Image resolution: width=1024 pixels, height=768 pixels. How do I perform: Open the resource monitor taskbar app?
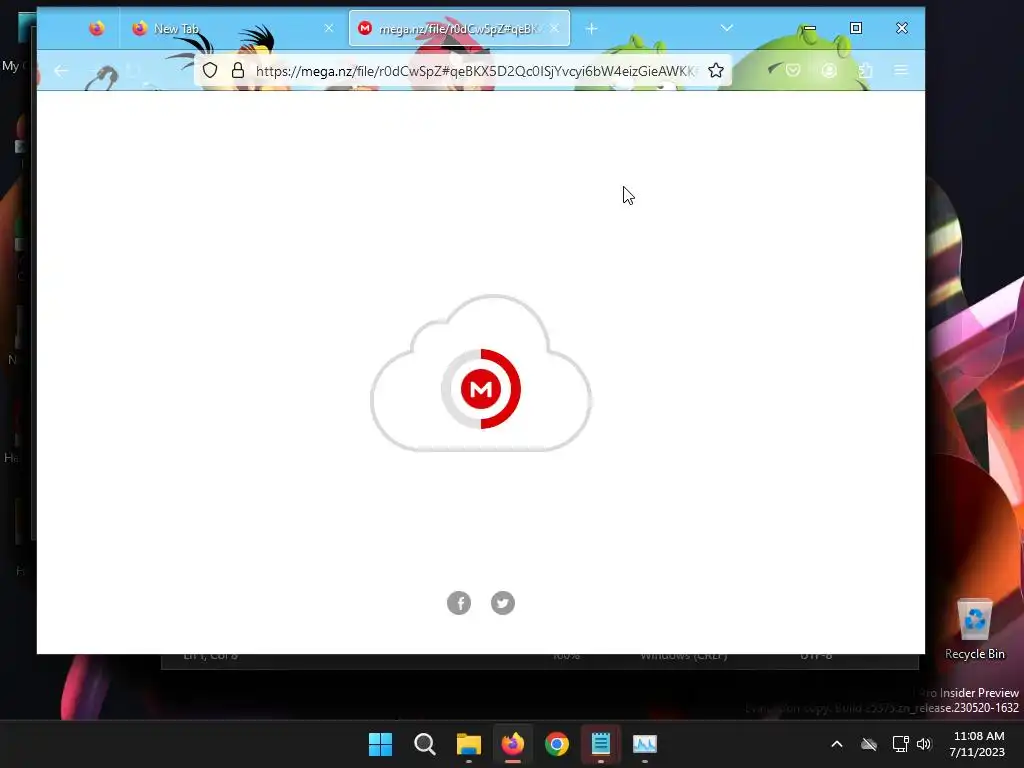click(645, 744)
